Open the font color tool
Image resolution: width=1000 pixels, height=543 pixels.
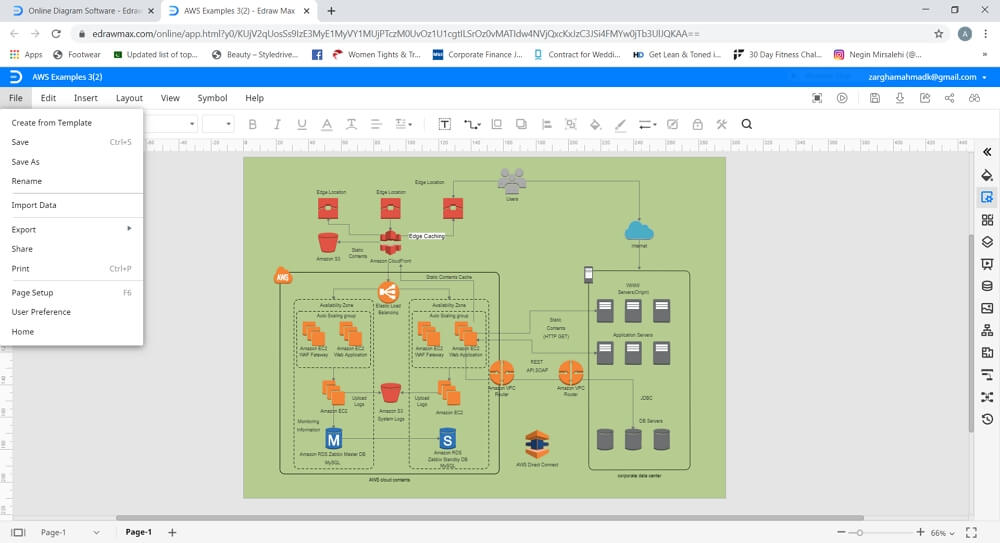pos(327,124)
